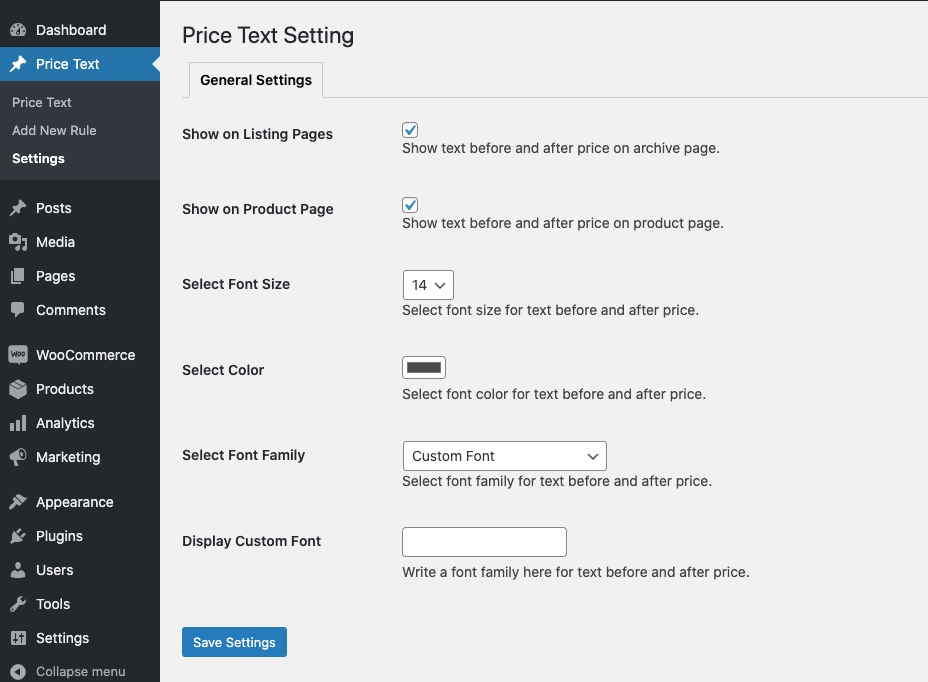Select the WooCommerce sidebar icon
Viewport: 928px width, 682px height.
[x=21, y=354]
